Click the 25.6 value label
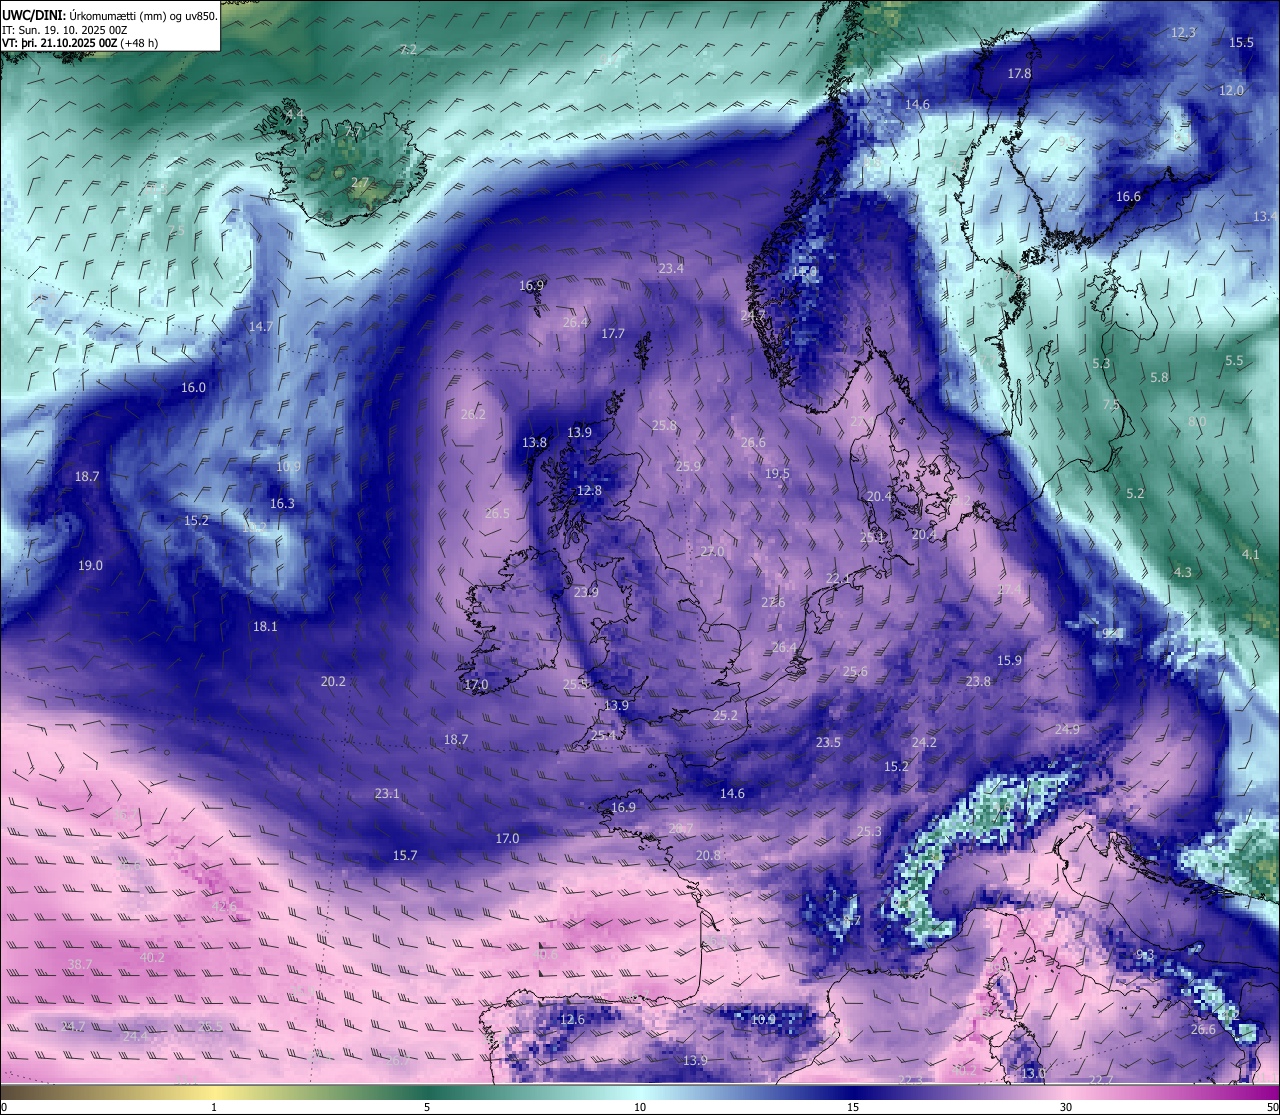The width and height of the screenshot is (1280, 1115). (855, 672)
